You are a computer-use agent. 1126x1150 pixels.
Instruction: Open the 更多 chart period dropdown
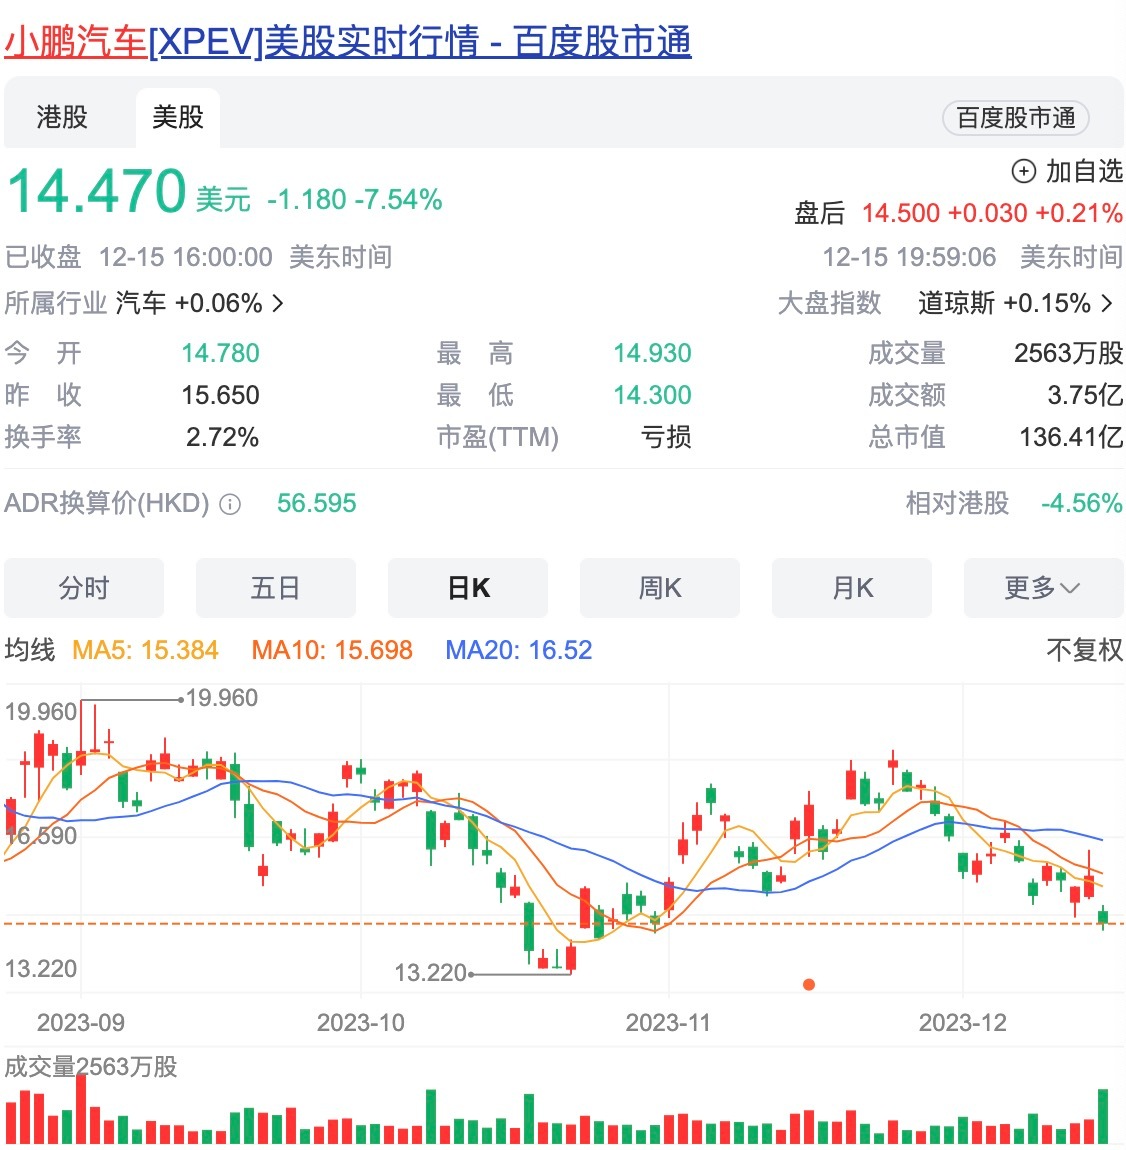(1043, 588)
